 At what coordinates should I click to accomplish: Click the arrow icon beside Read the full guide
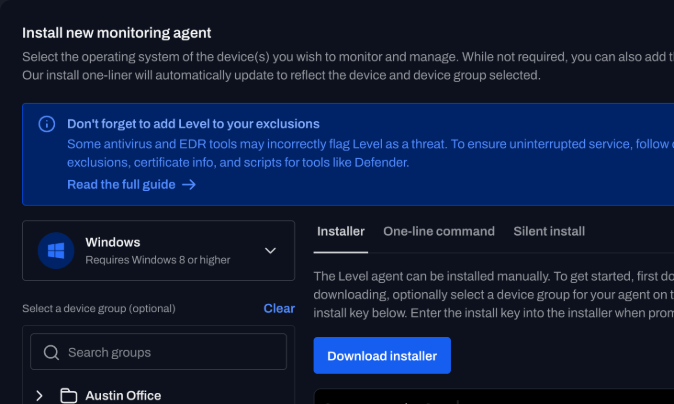[x=189, y=185]
